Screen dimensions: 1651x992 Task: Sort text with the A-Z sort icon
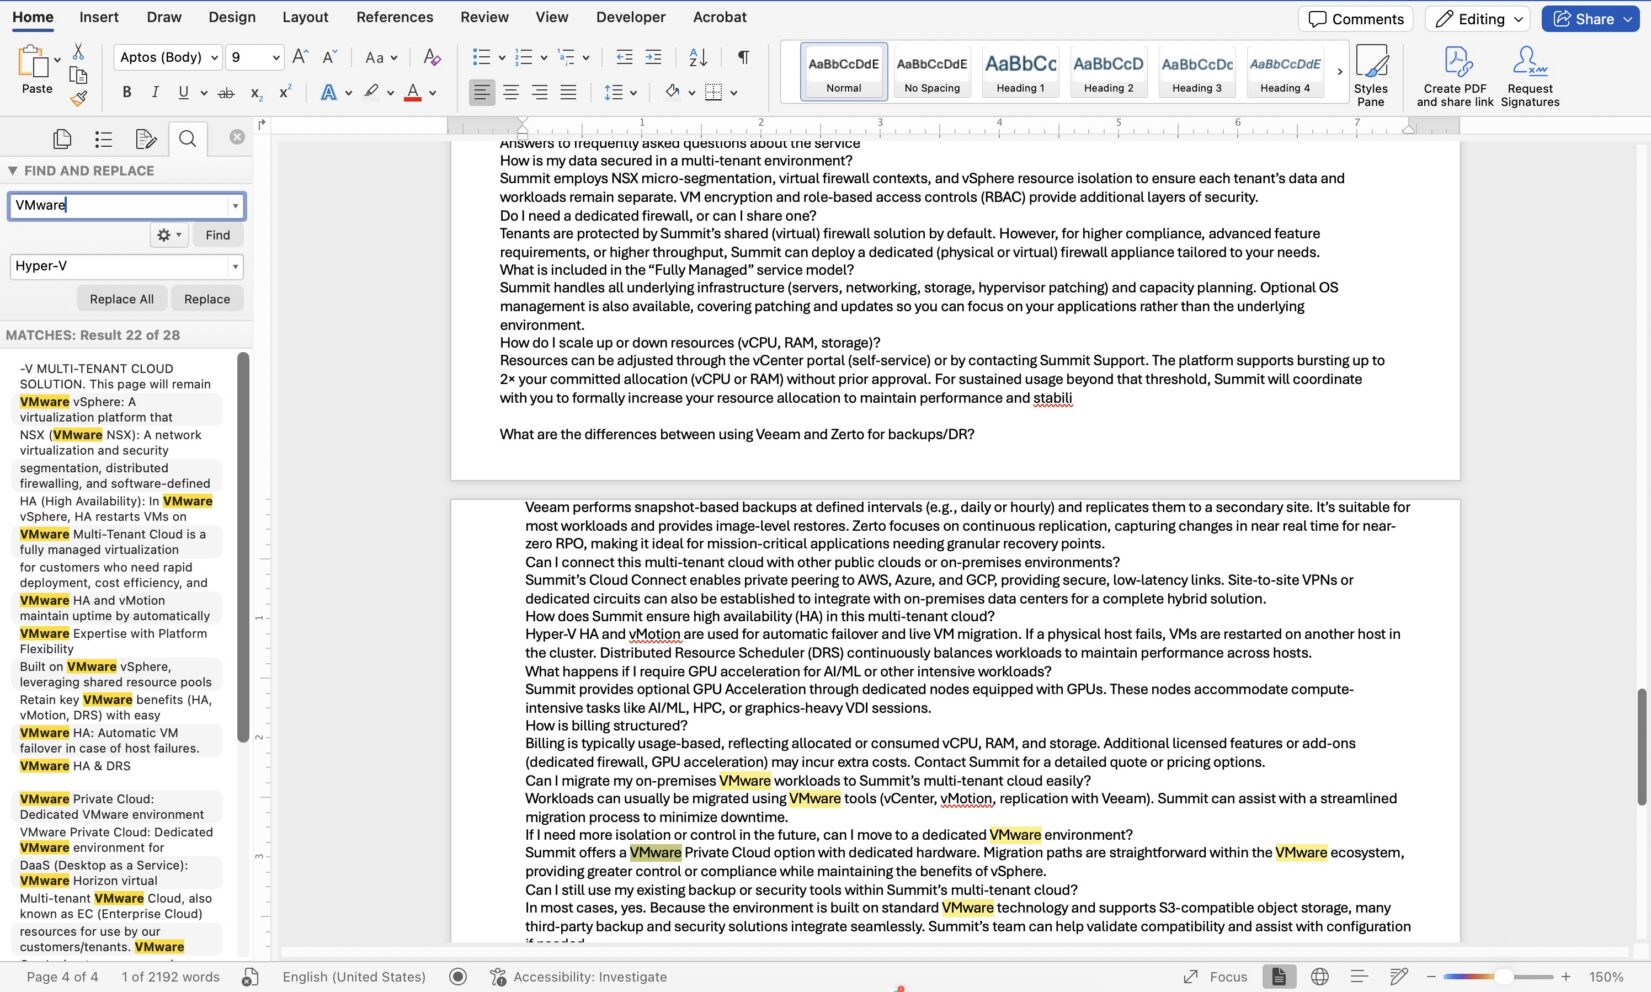[698, 57]
